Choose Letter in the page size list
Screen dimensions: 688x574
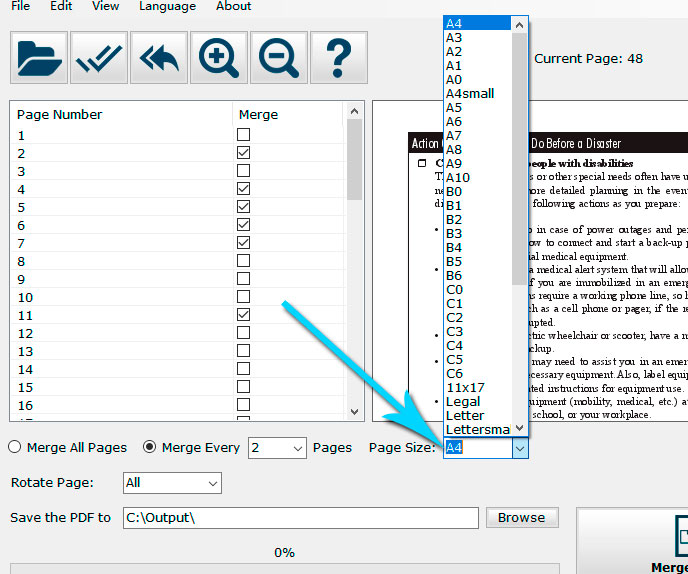pos(477,416)
